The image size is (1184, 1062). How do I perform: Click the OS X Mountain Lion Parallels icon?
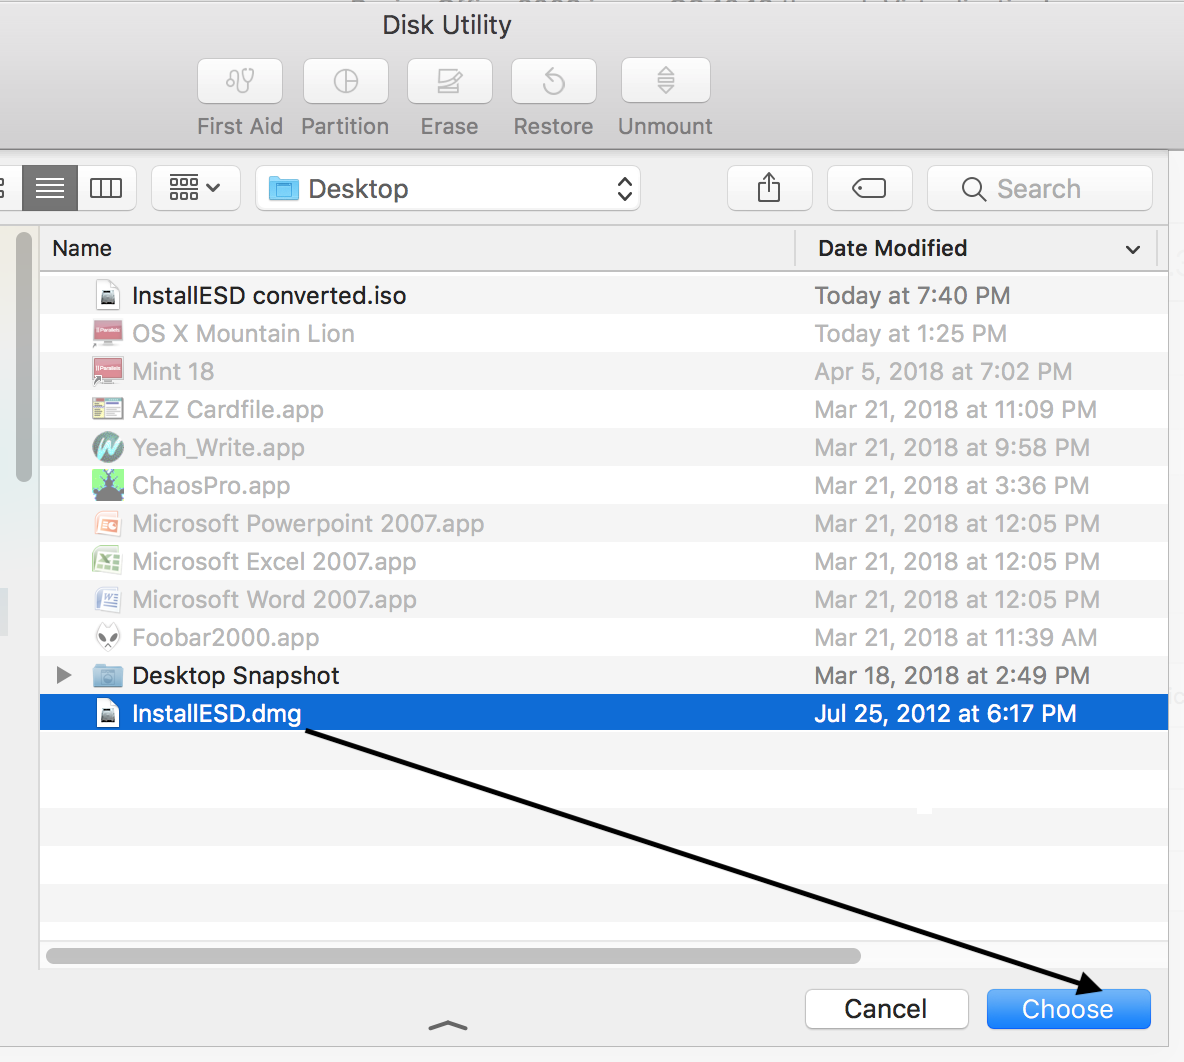(107, 333)
